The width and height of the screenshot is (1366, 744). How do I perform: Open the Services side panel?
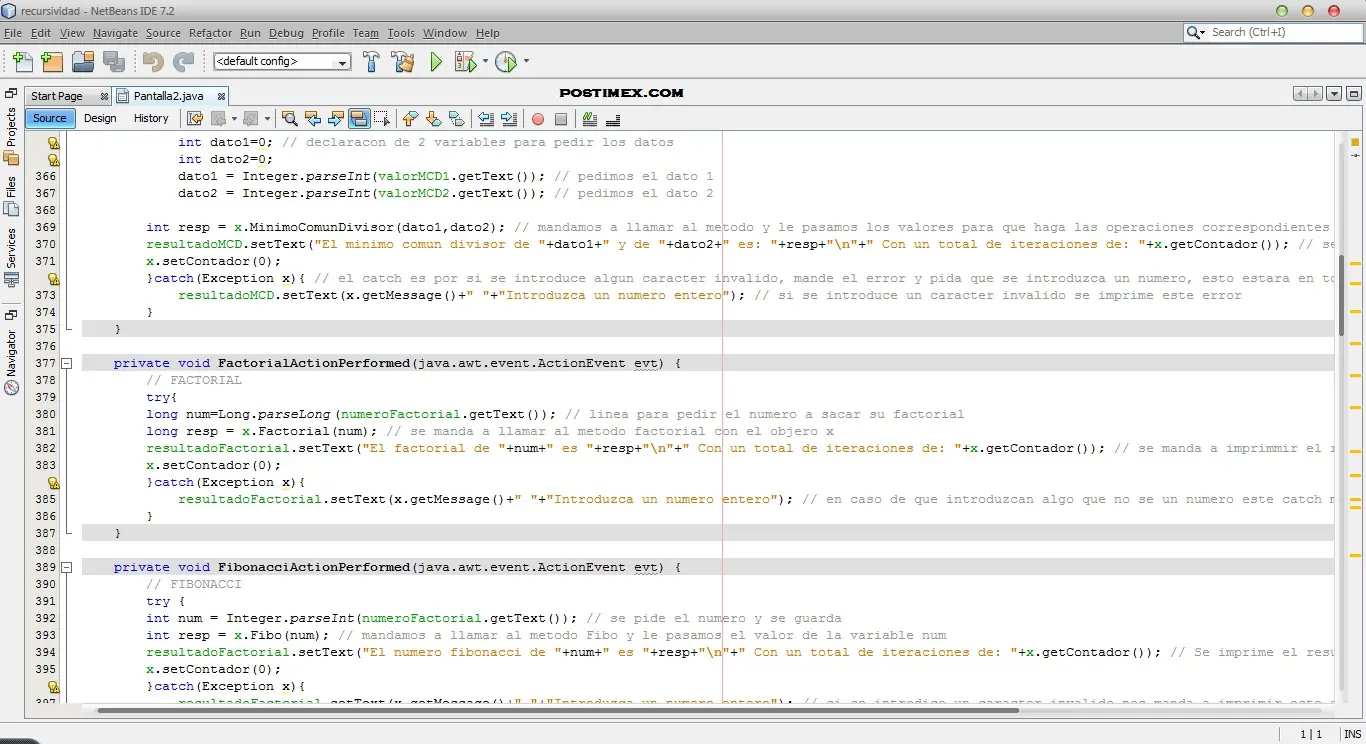tap(11, 257)
